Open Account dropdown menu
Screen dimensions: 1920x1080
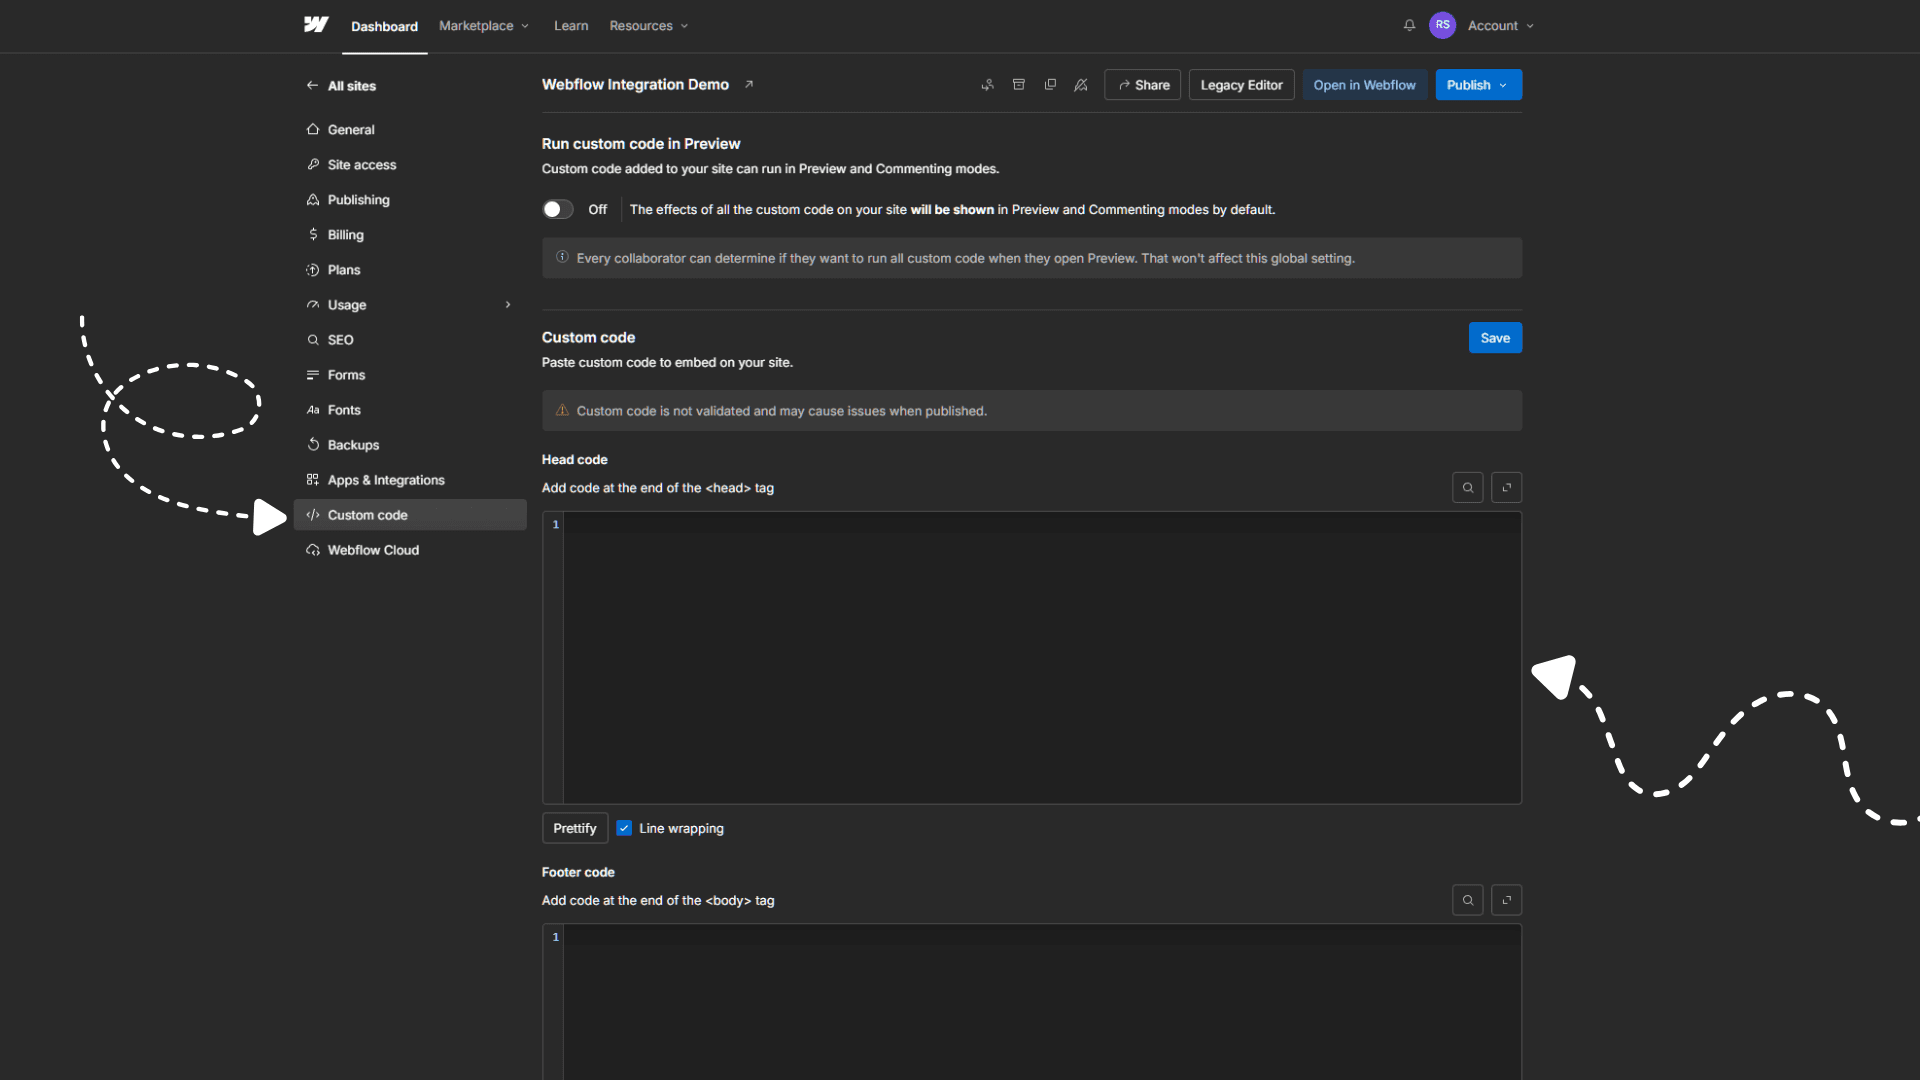coord(1500,26)
